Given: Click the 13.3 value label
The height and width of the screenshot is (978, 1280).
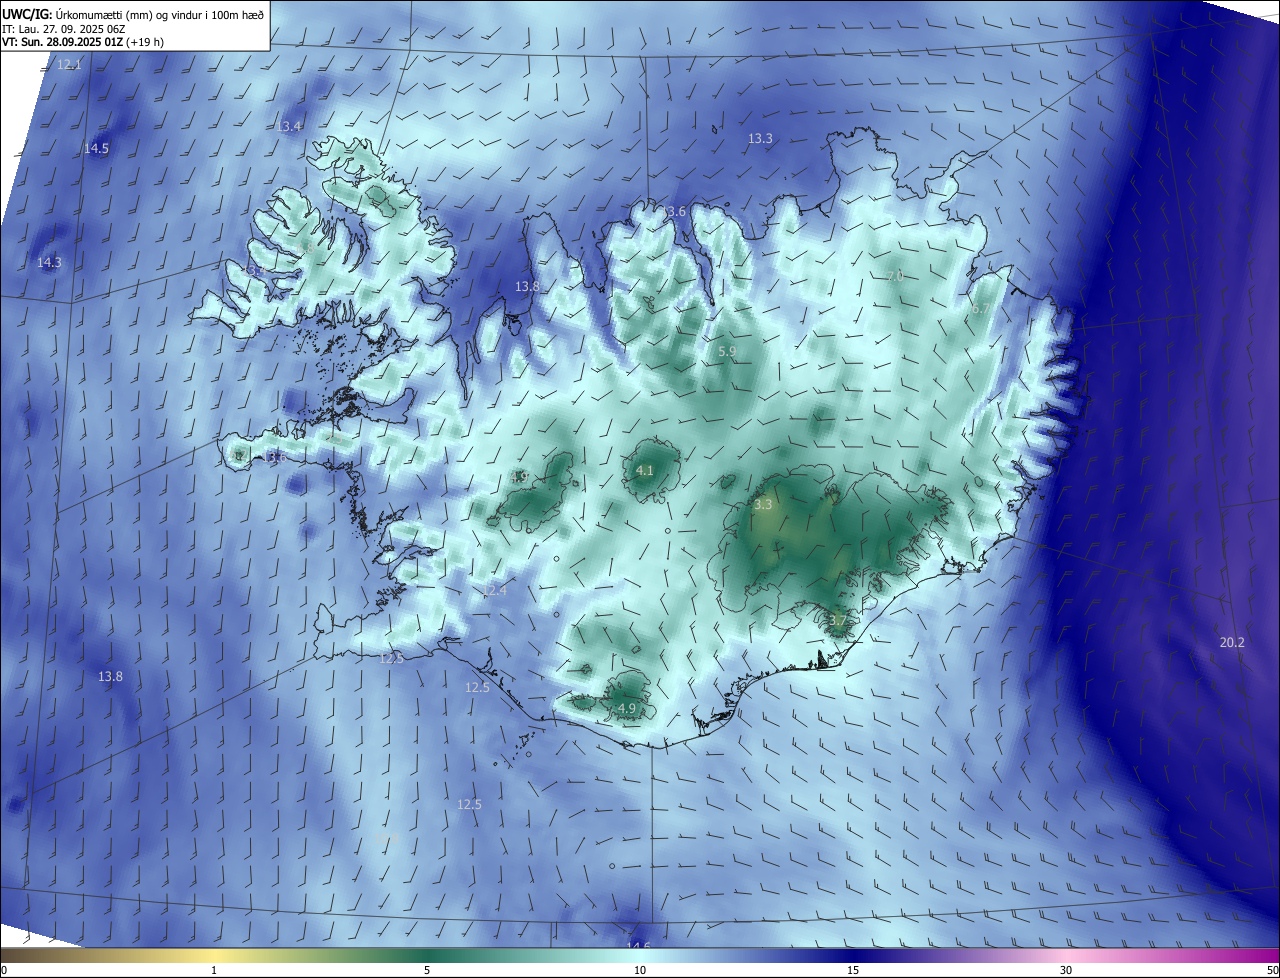Looking at the screenshot, I should [760, 138].
